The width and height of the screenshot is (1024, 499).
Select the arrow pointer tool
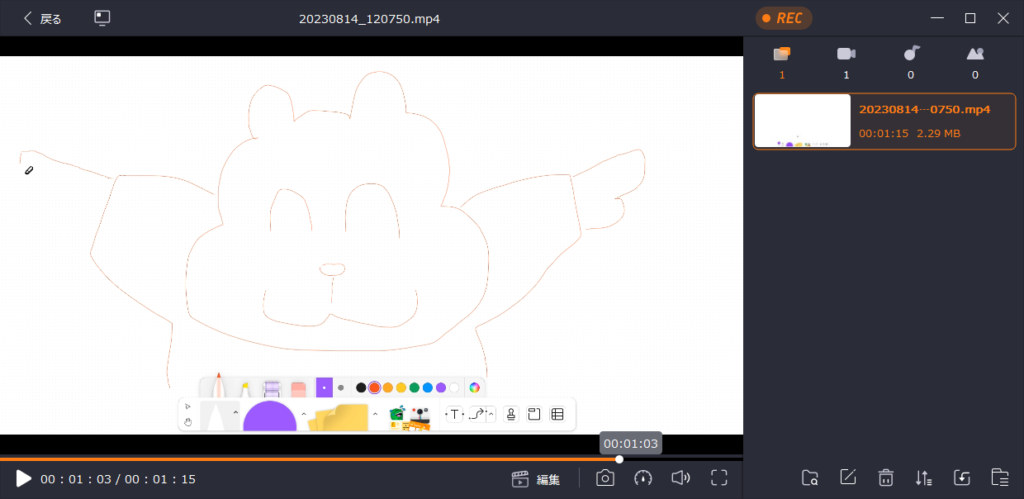tap(188, 406)
